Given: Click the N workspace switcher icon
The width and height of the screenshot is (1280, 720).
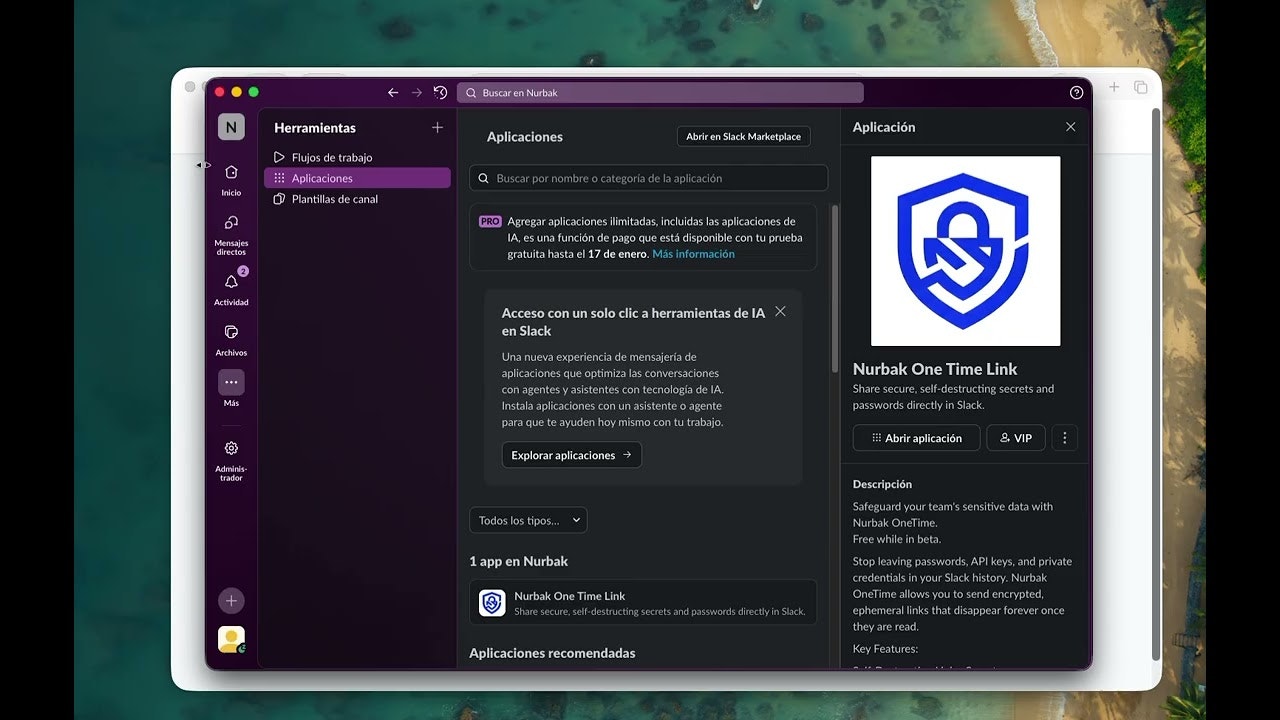Looking at the screenshot, I should 231,127.
